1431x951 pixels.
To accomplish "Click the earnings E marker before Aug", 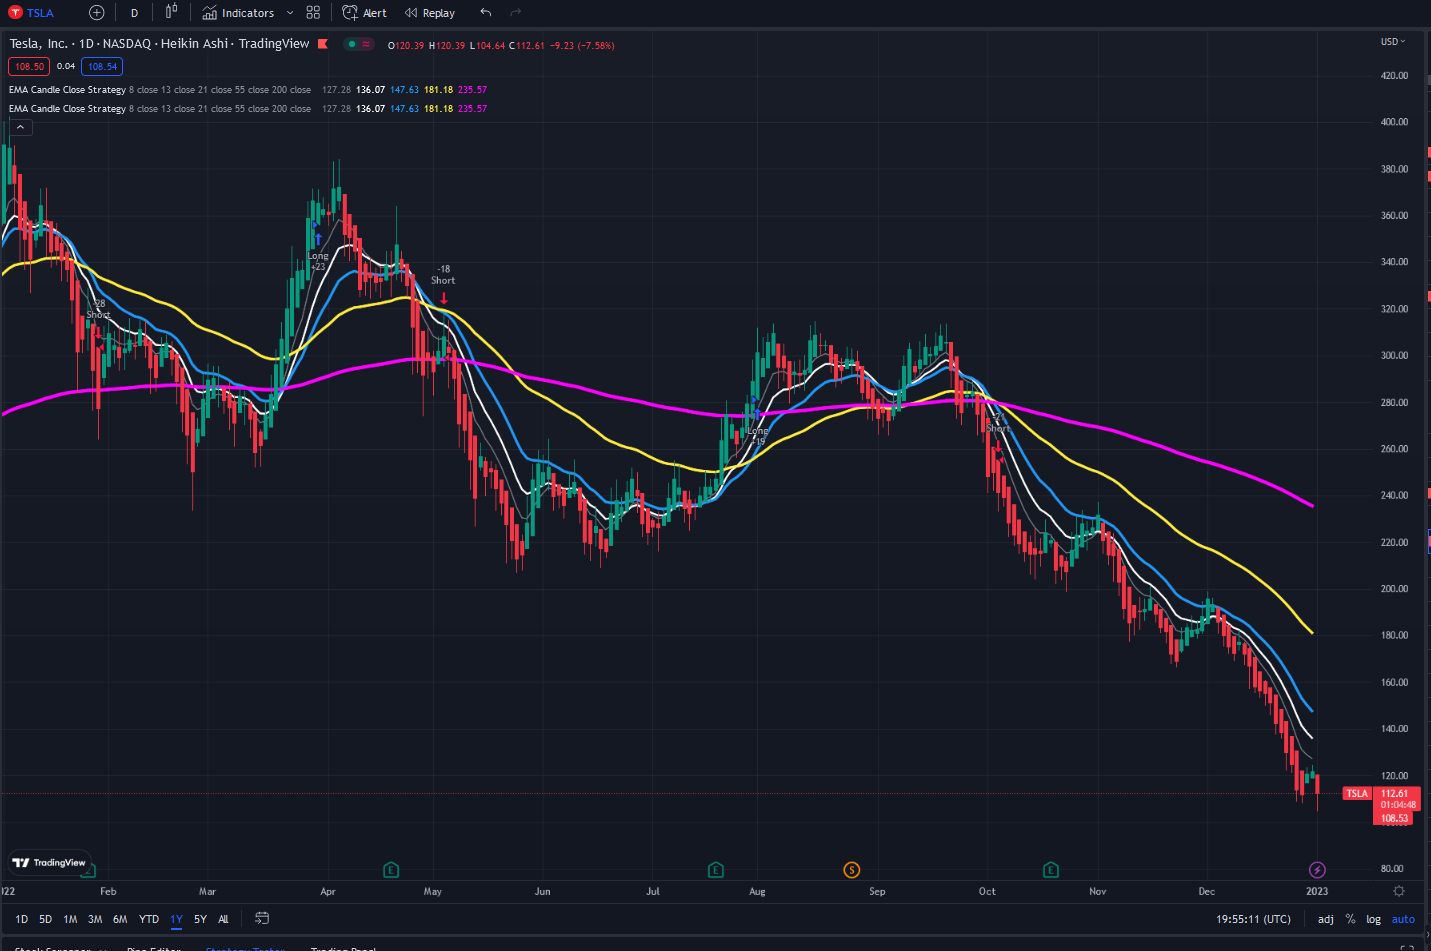I will [716, 870].
